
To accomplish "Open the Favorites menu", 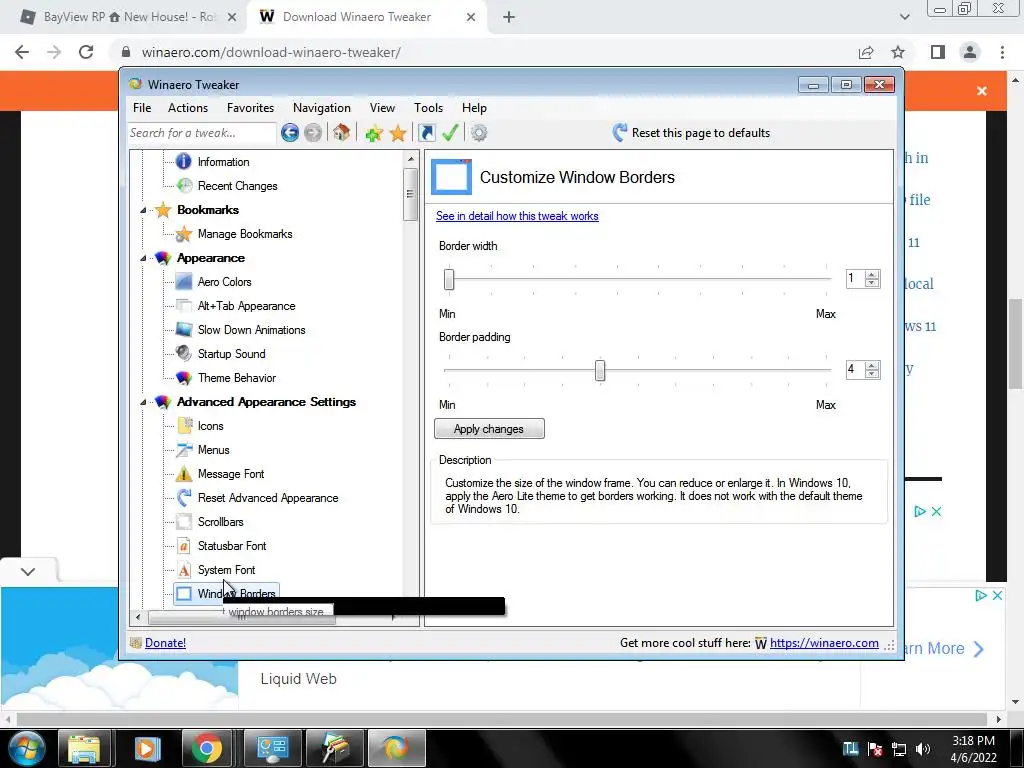I will (250, 108).
